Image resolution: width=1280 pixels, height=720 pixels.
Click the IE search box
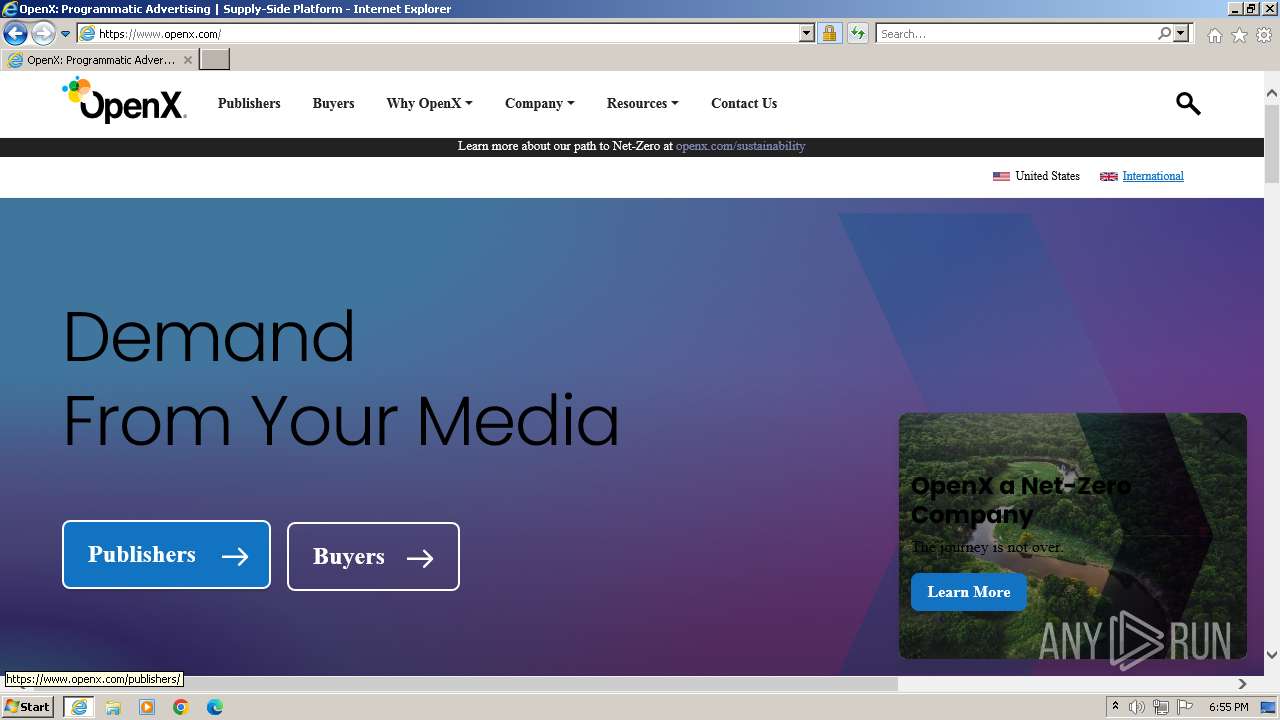click(x=1016, y=34)
